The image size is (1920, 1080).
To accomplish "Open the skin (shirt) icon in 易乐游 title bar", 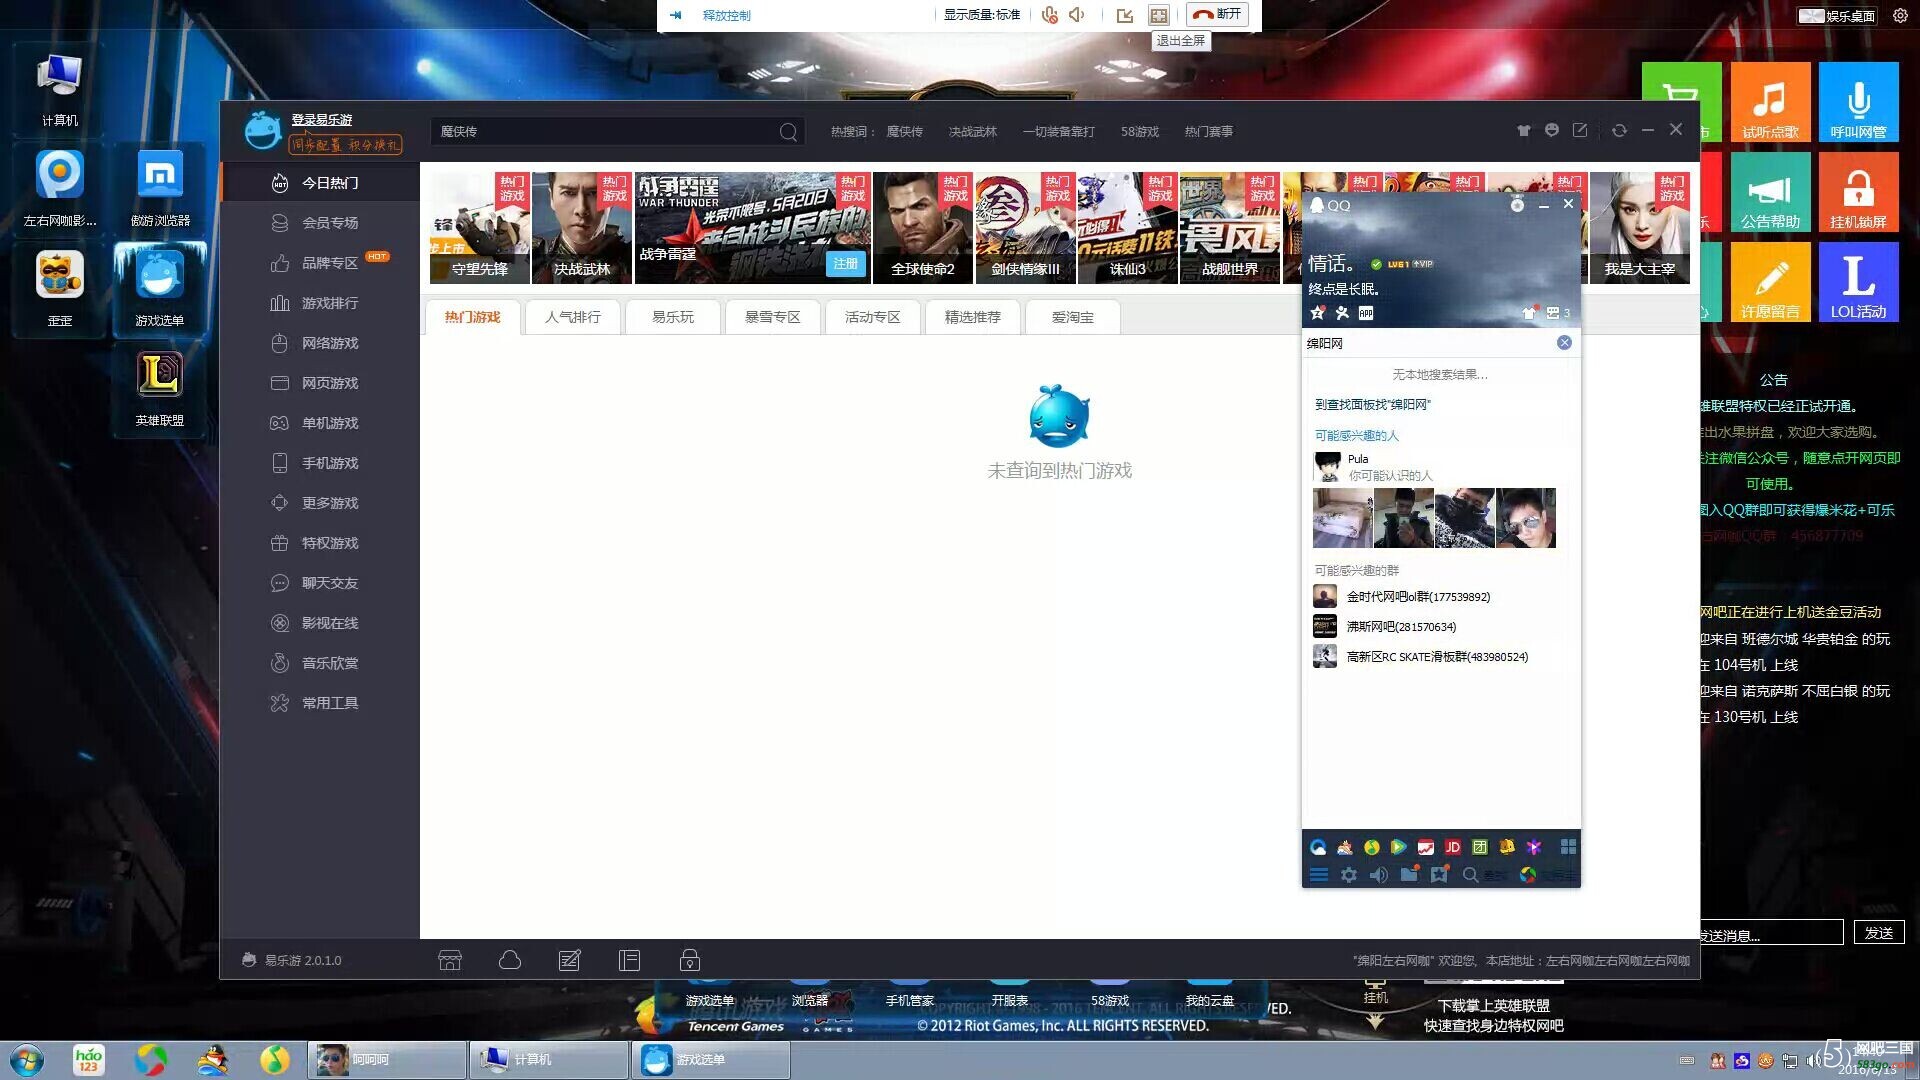I will 1524,130.
